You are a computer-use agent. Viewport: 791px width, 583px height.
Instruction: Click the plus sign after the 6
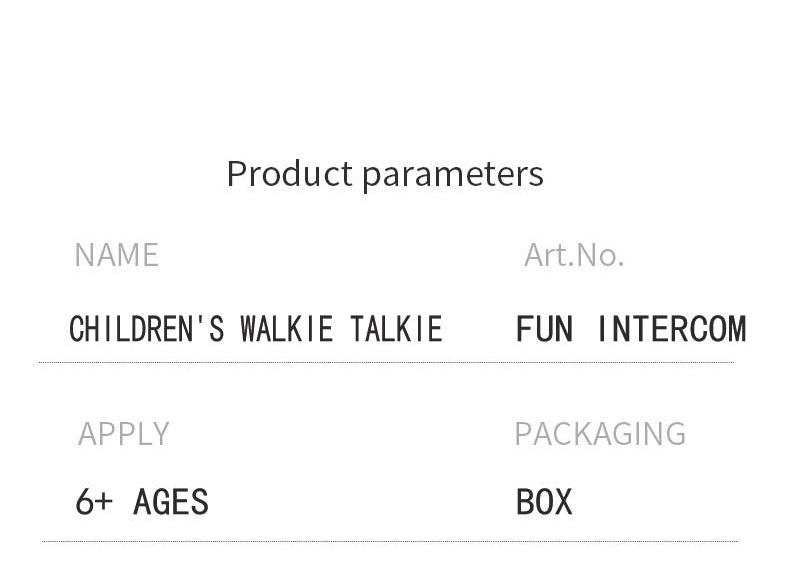105,502
